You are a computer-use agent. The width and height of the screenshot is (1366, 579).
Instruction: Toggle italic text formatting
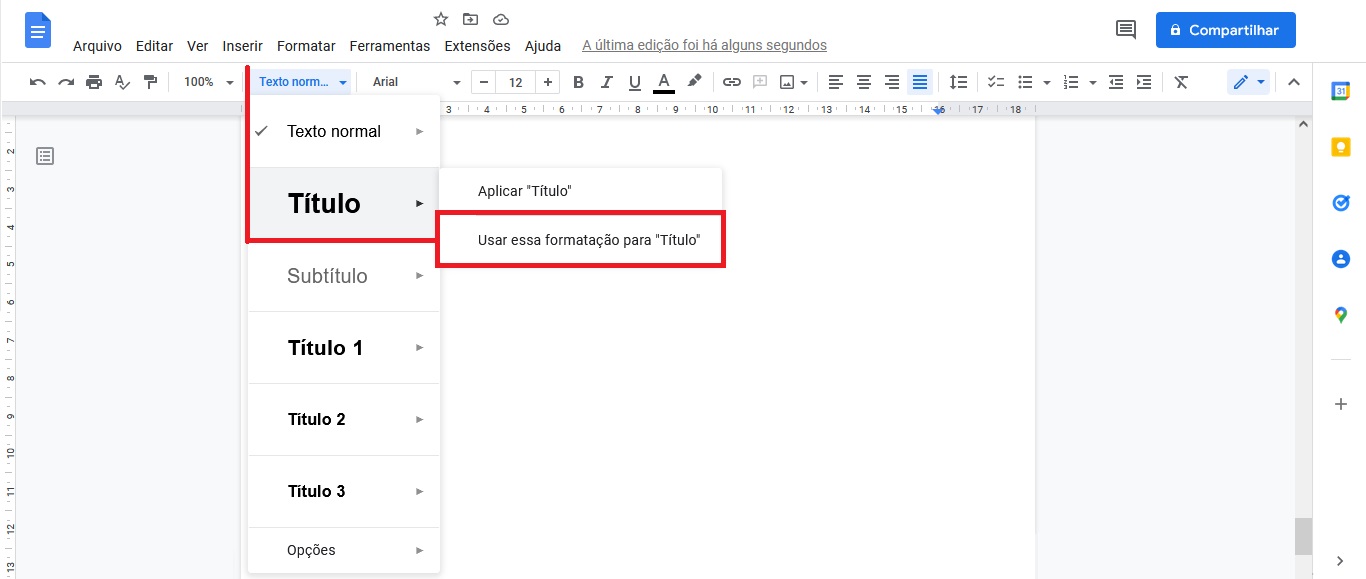tap(606, 82)
